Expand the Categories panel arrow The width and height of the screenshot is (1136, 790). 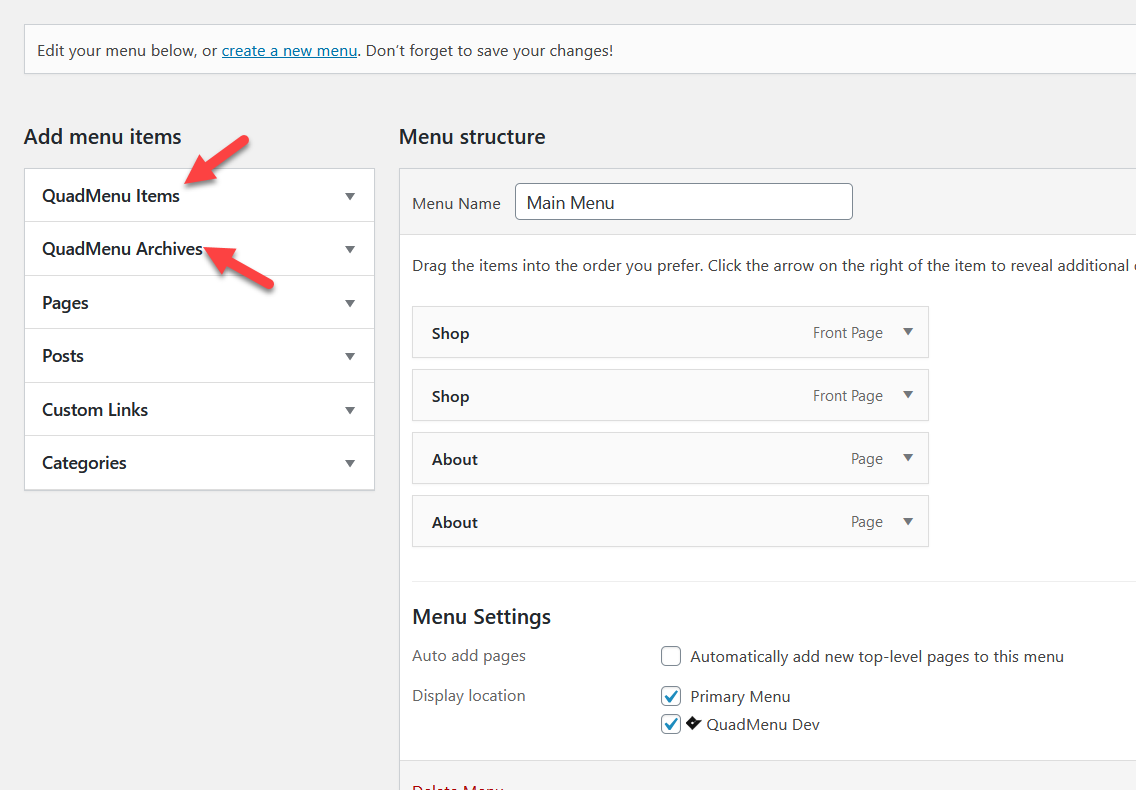(x=350, y=463)
